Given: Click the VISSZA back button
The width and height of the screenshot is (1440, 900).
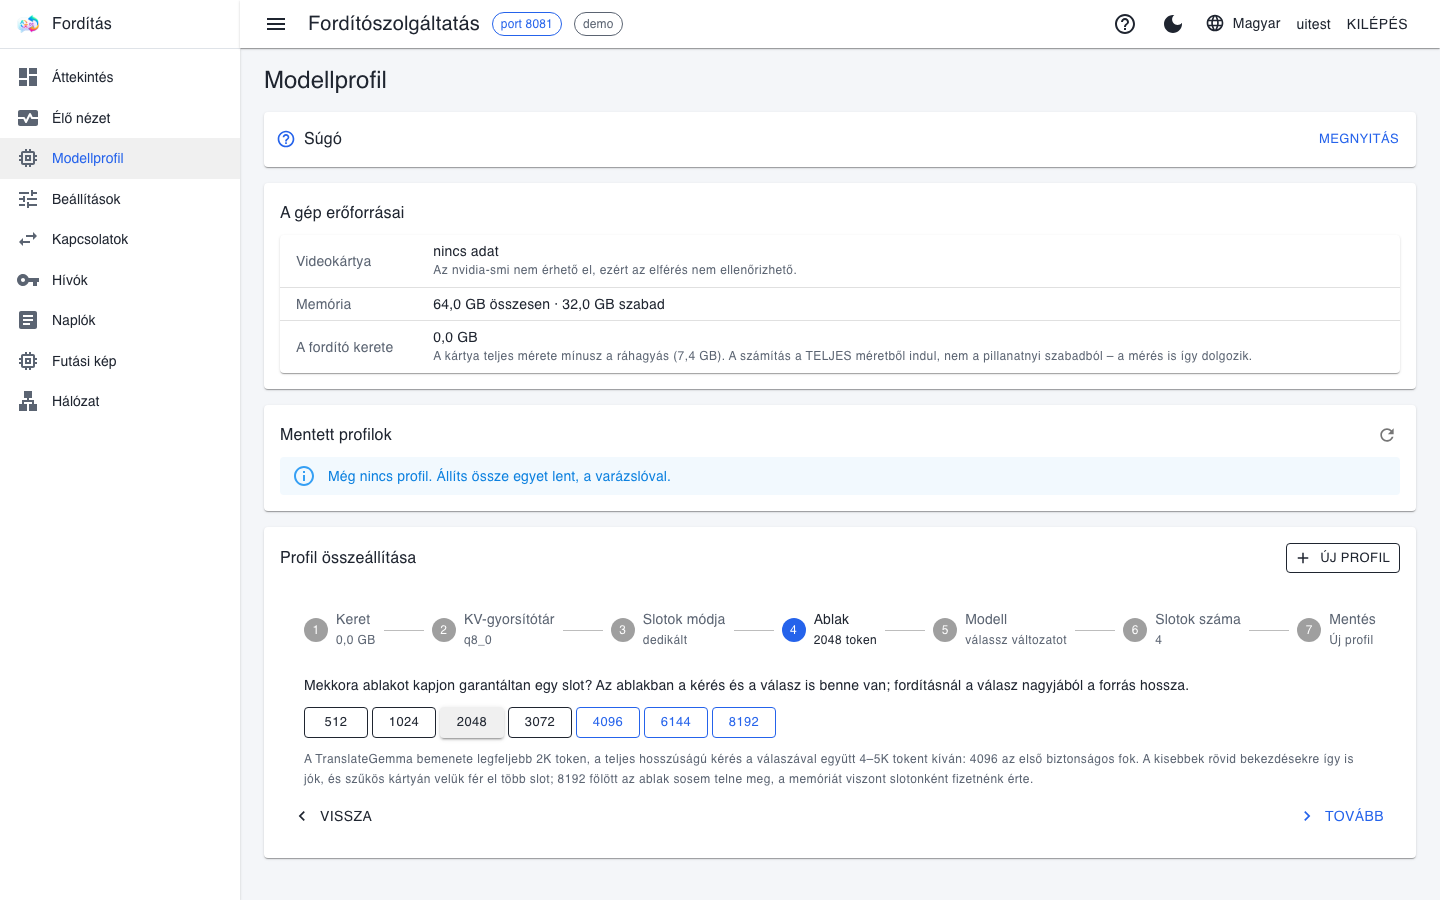Looking at the screenshot, I should coord(334,816).
